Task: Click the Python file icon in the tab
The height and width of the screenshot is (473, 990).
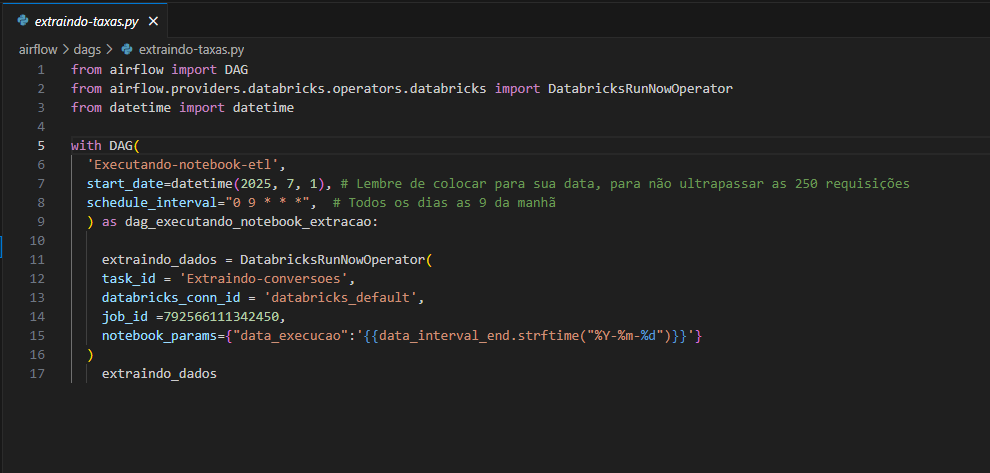Action: click(23, 21)
